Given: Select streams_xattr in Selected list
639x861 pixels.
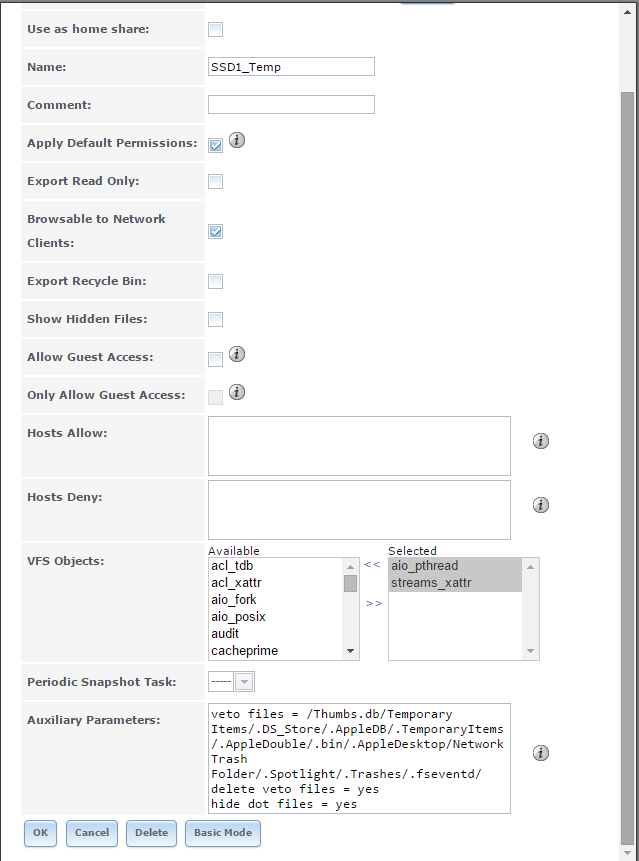Looking at the screenshot, I should 455,583.
